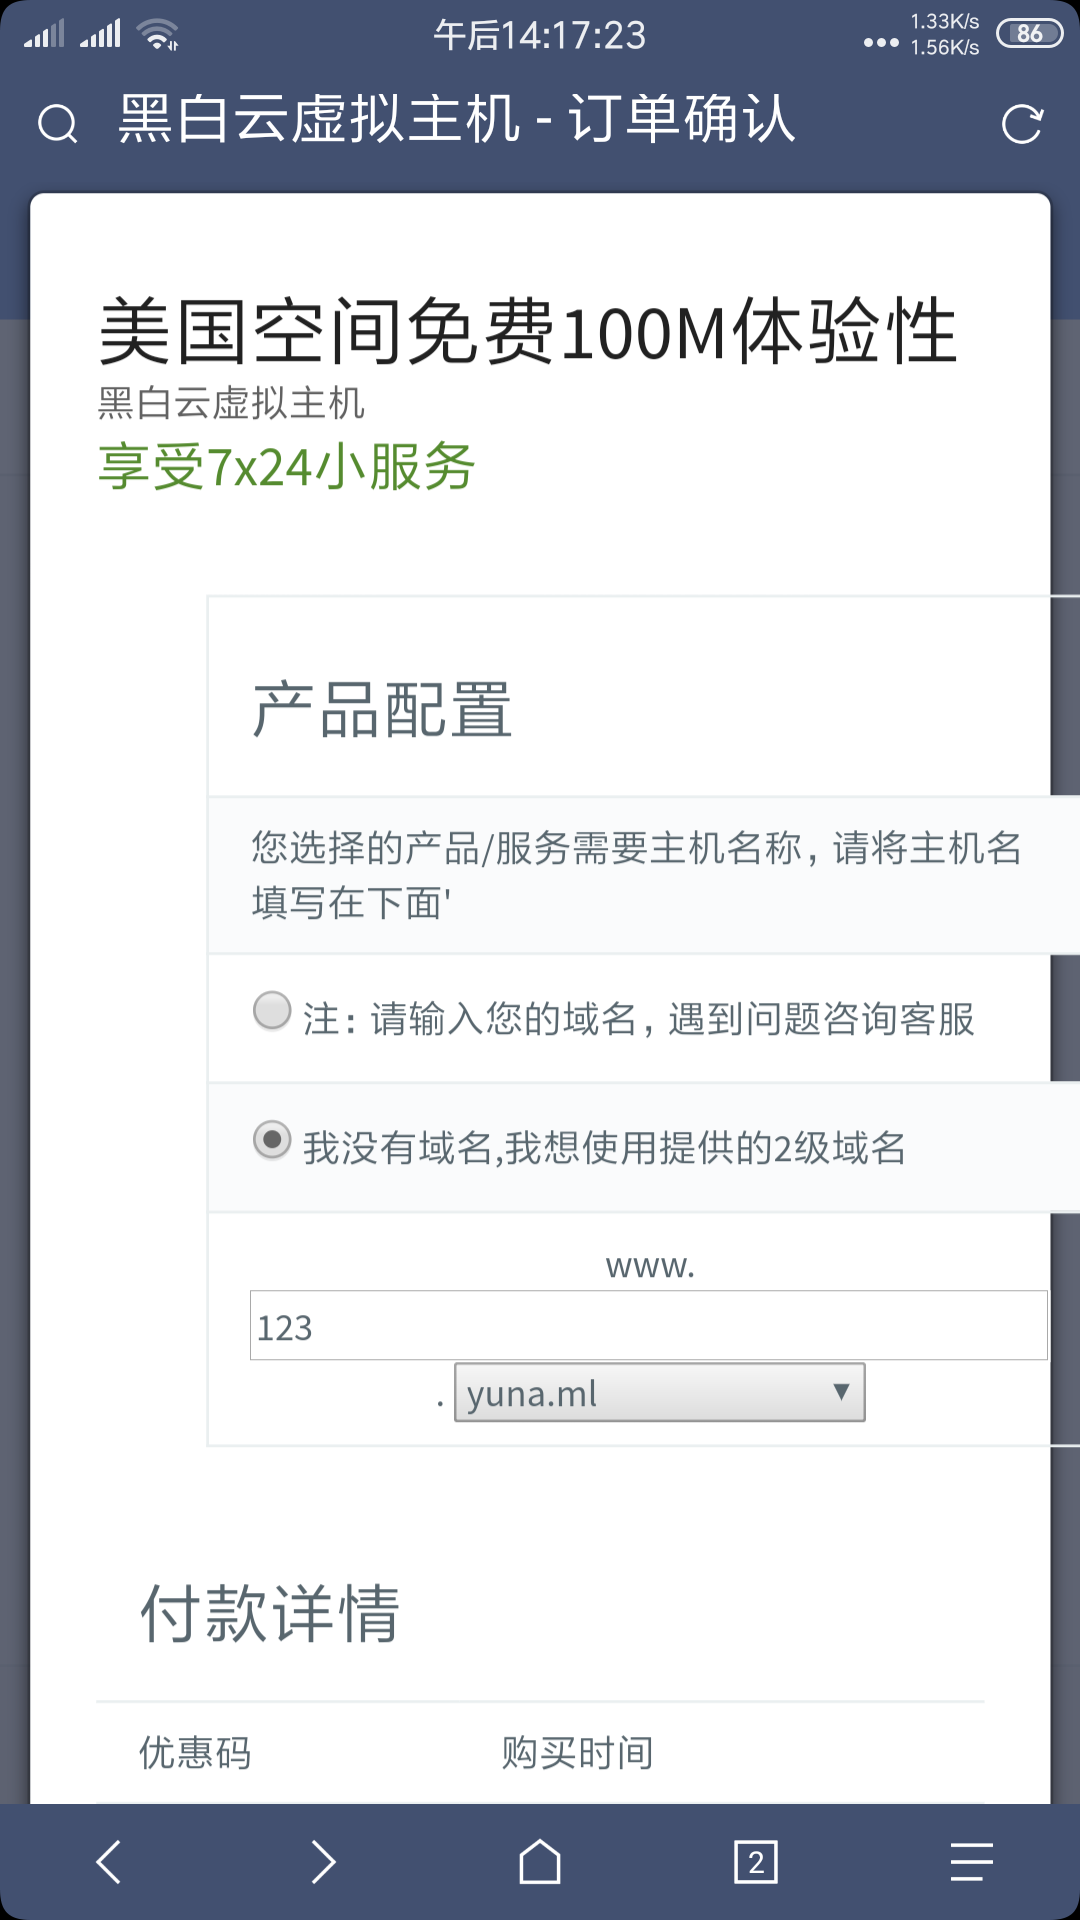Select the 我没有域名 second-level domain radio
Image resolution: width=1080 pixels, height=1920 pixels.
272,1139
